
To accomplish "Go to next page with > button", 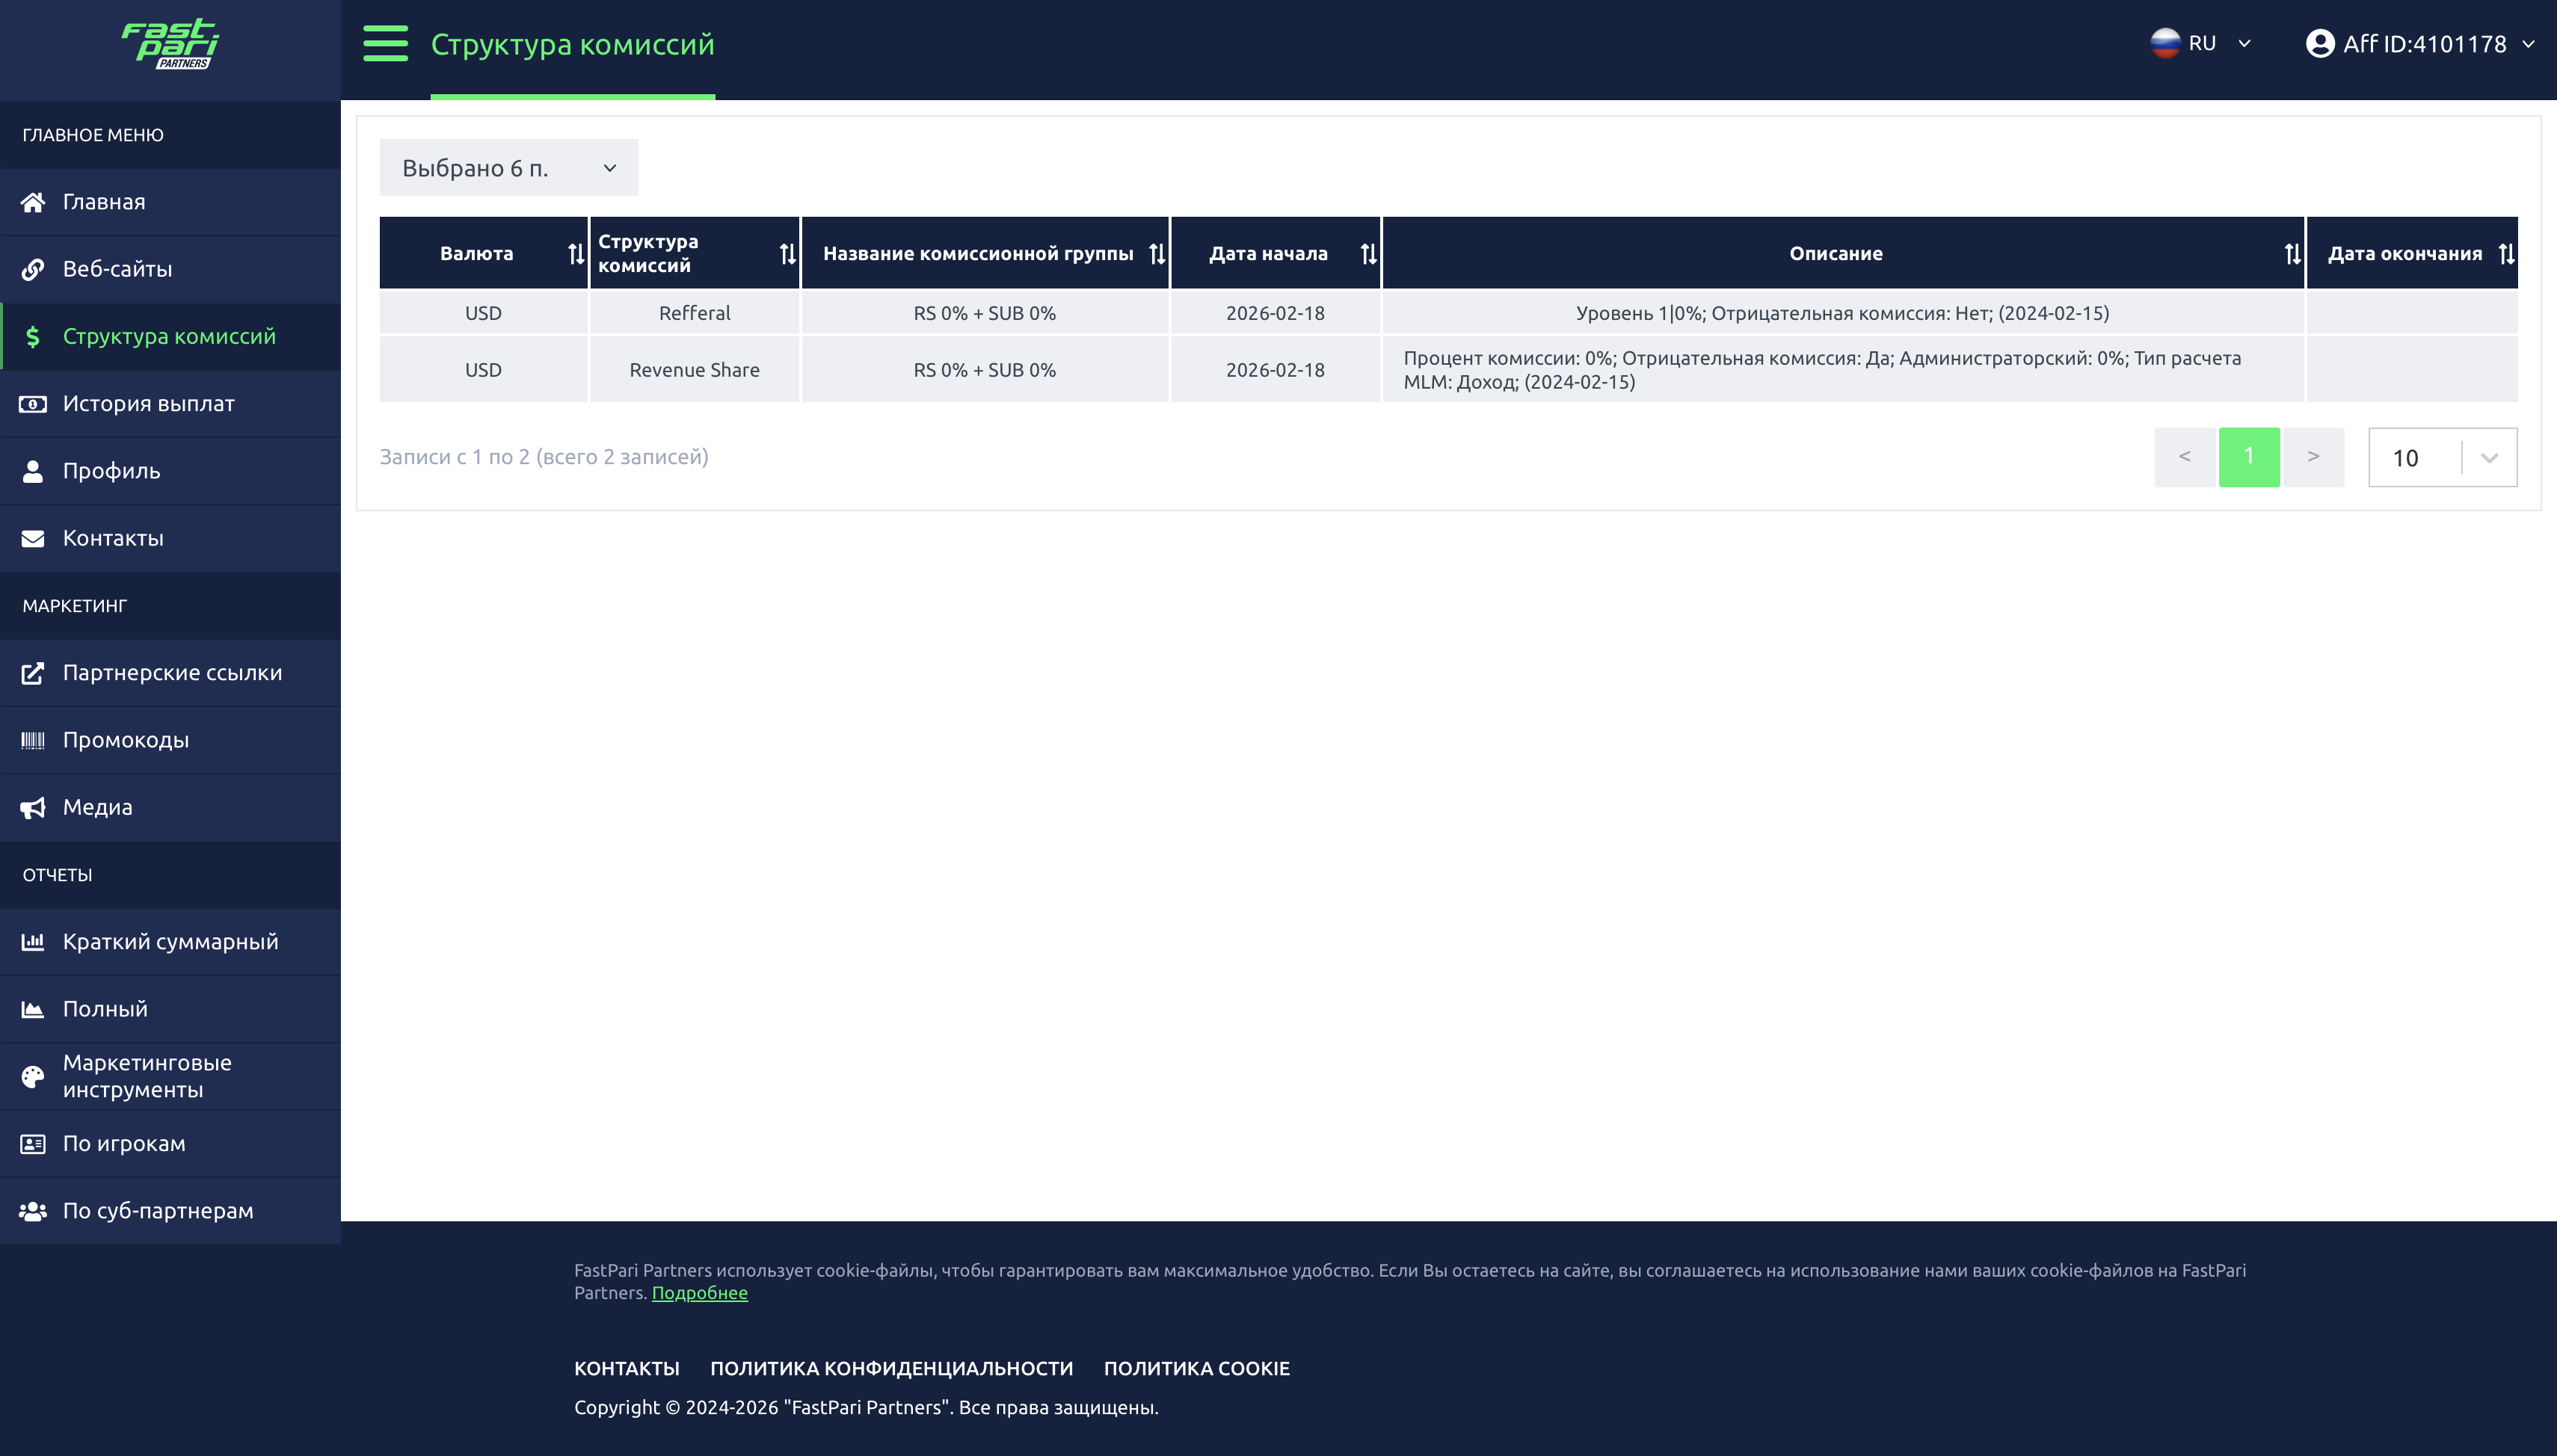I will [2313, 457].
